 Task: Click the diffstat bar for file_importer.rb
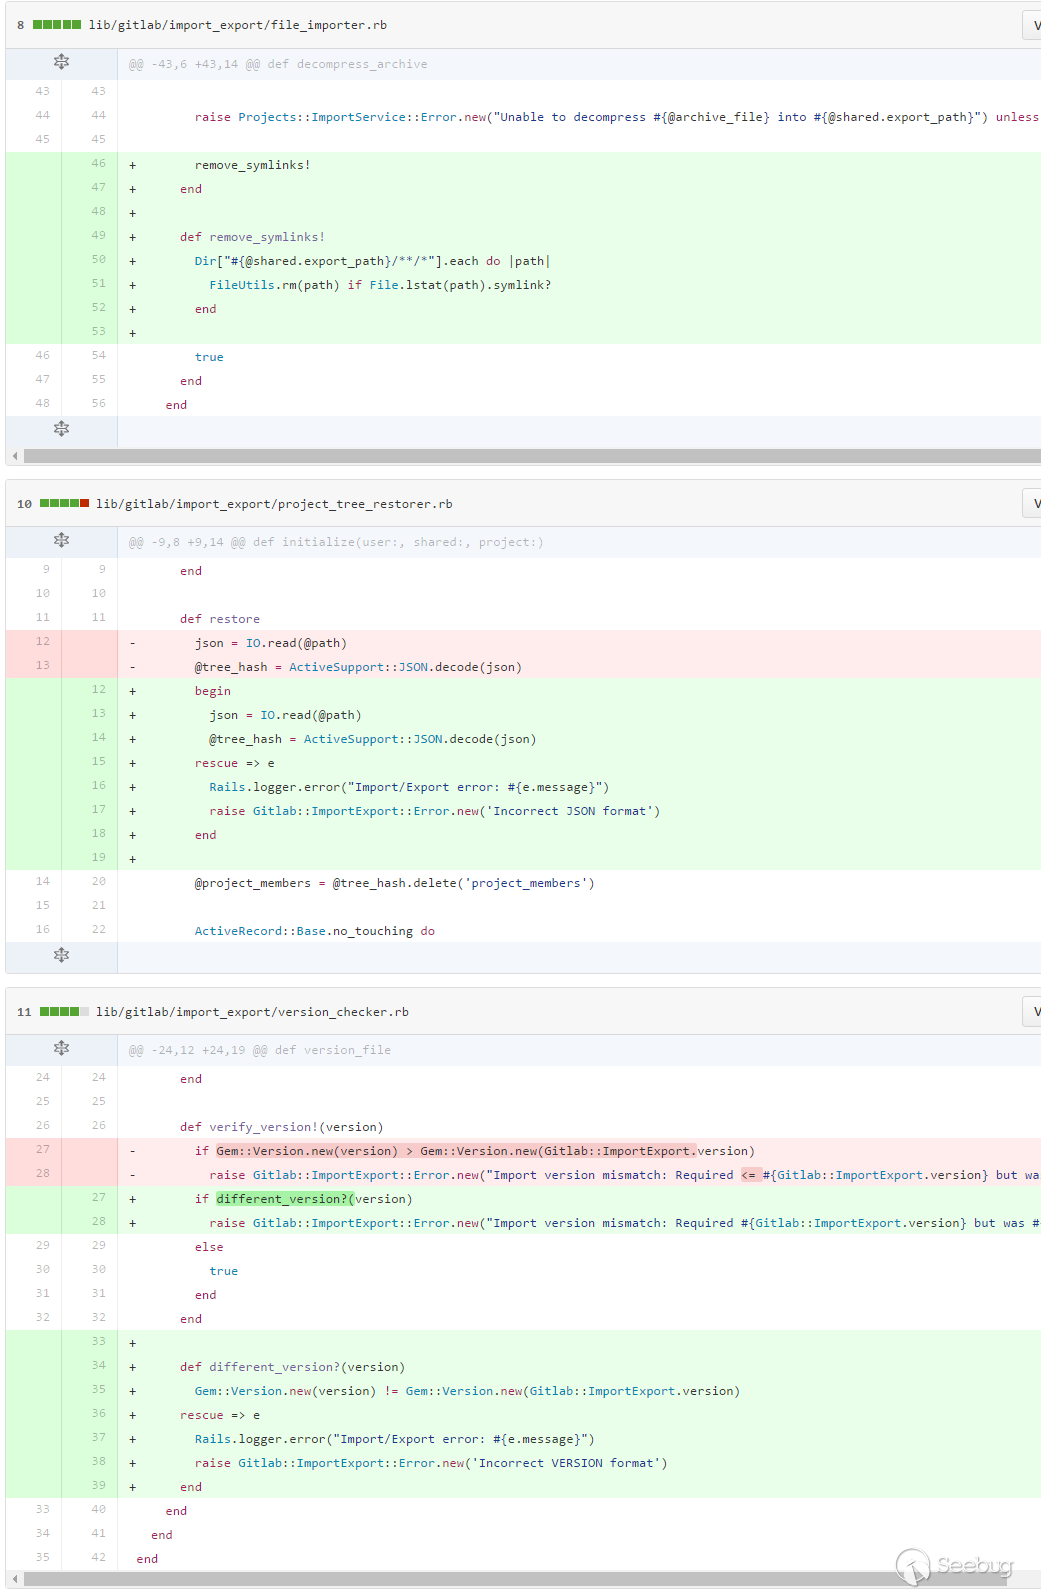57,25
